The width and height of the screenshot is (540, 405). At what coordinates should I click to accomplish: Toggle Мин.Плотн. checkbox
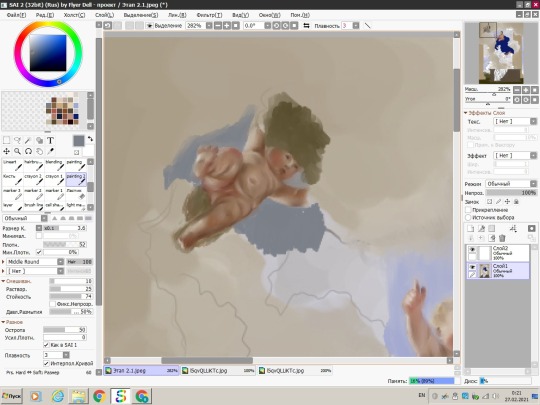[39, 252]
